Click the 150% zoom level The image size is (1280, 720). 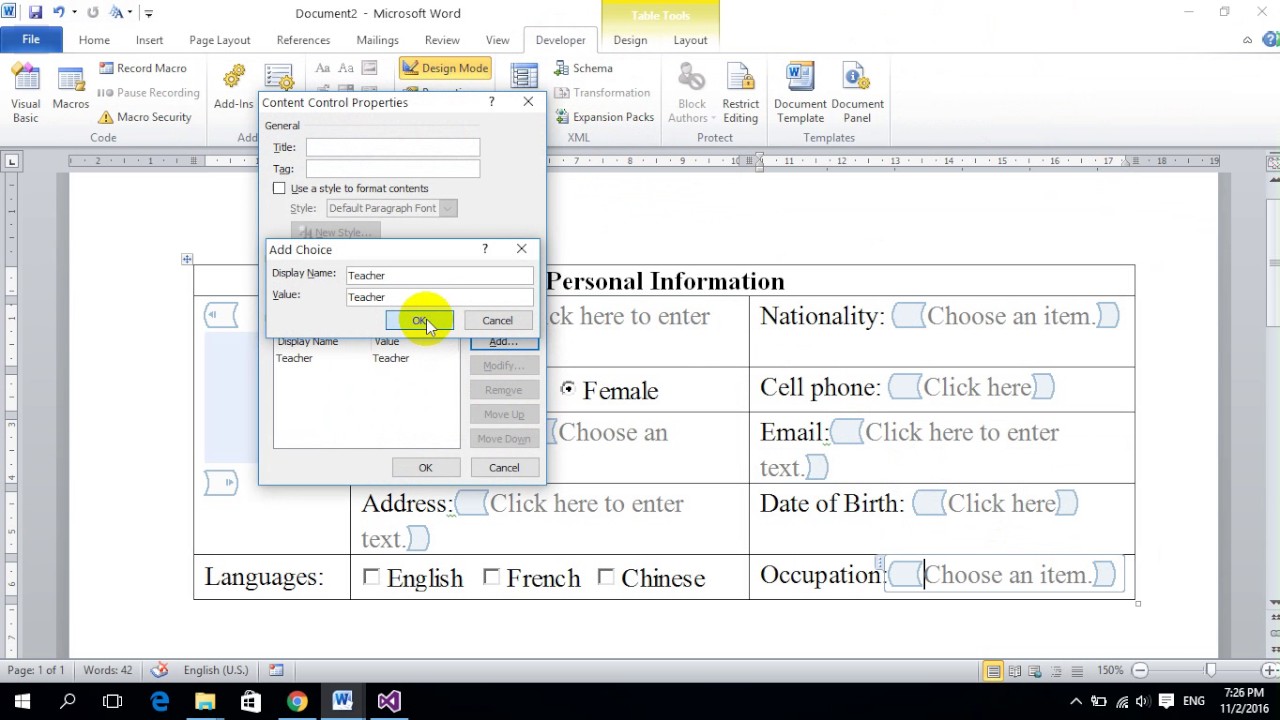(1110, 670)
